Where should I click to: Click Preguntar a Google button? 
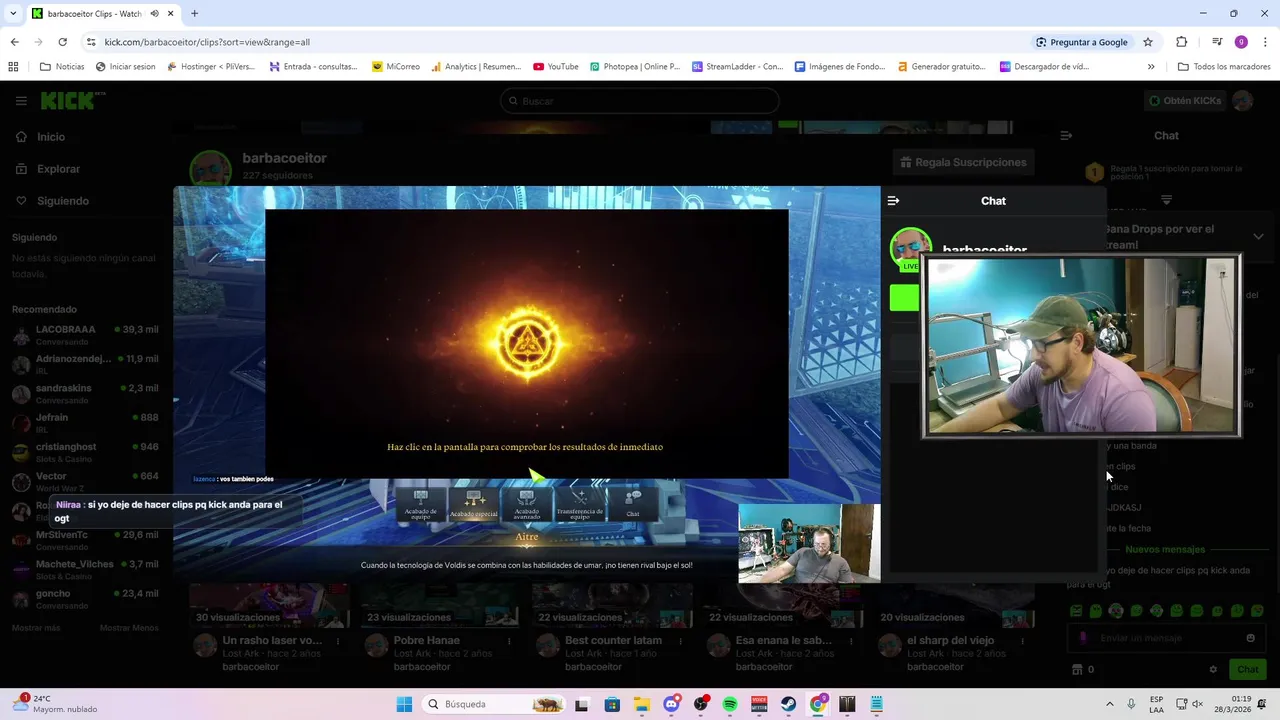[x=1081, y=42]
